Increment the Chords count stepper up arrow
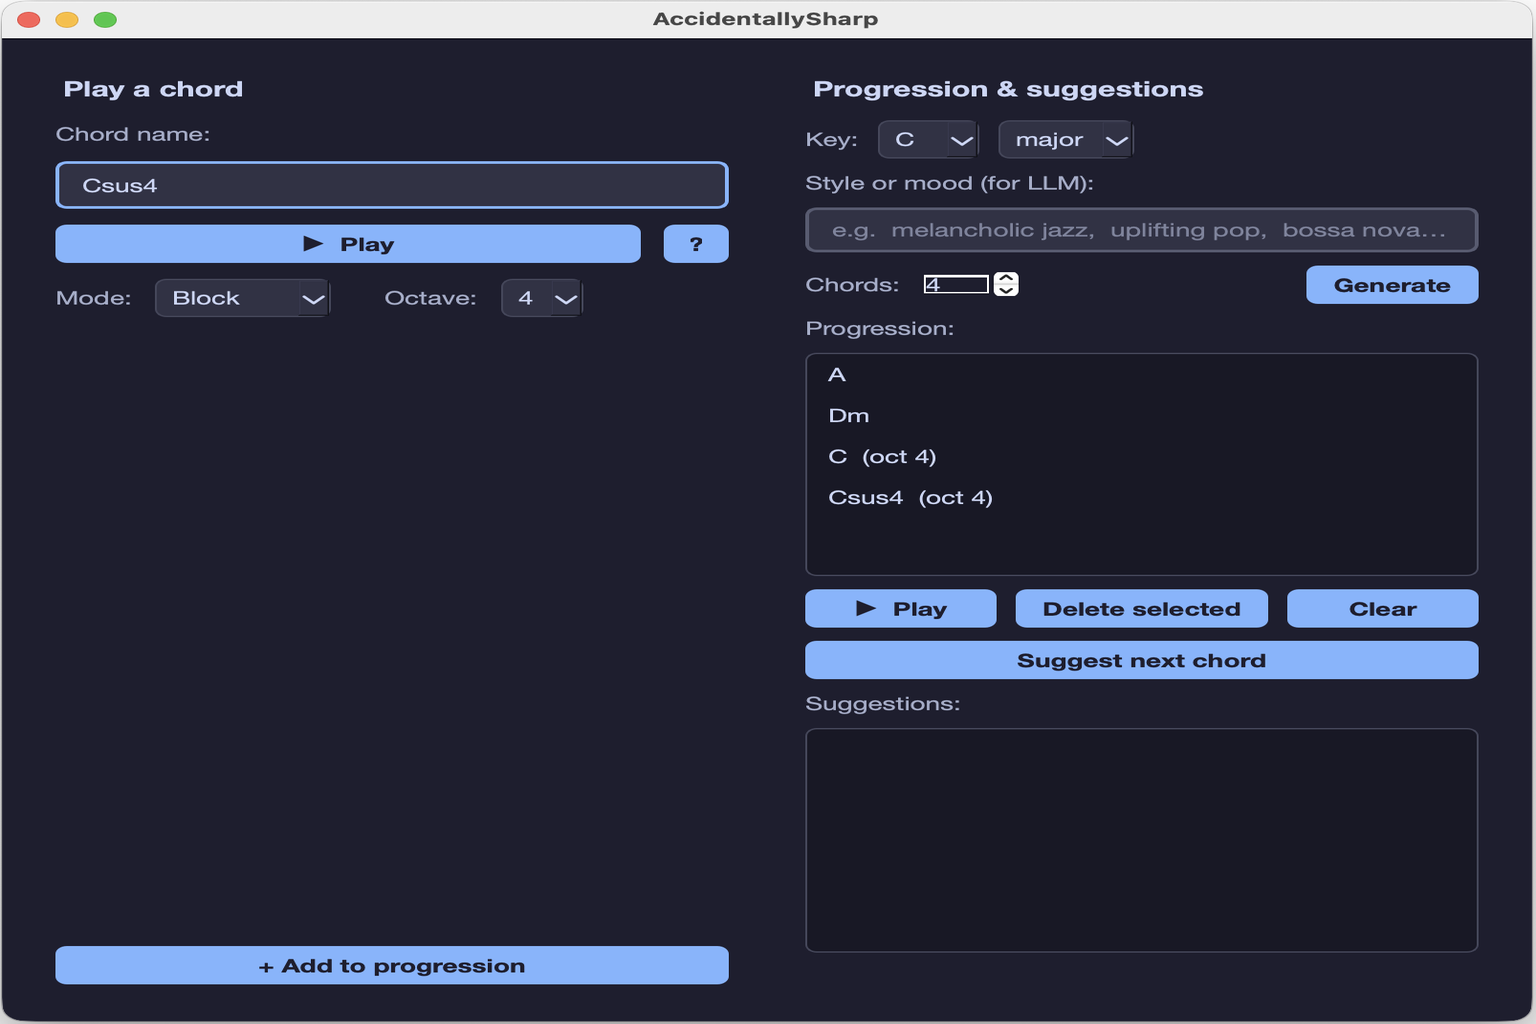1536x1024 pixels. click(1006, 278)
